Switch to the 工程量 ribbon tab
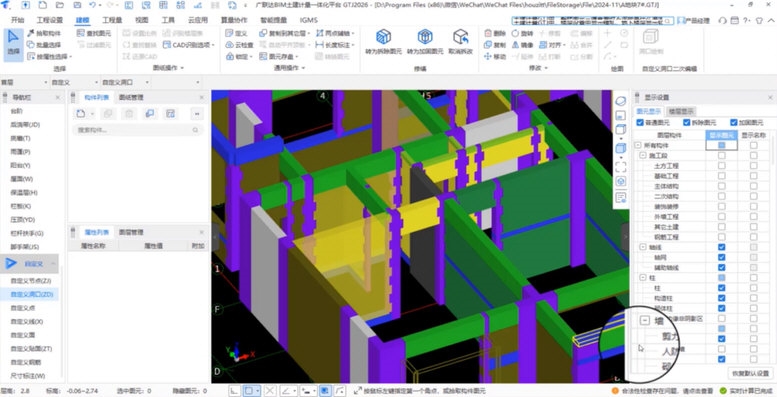The width and height of the screenshot is (777, 397). coord(112,20)
